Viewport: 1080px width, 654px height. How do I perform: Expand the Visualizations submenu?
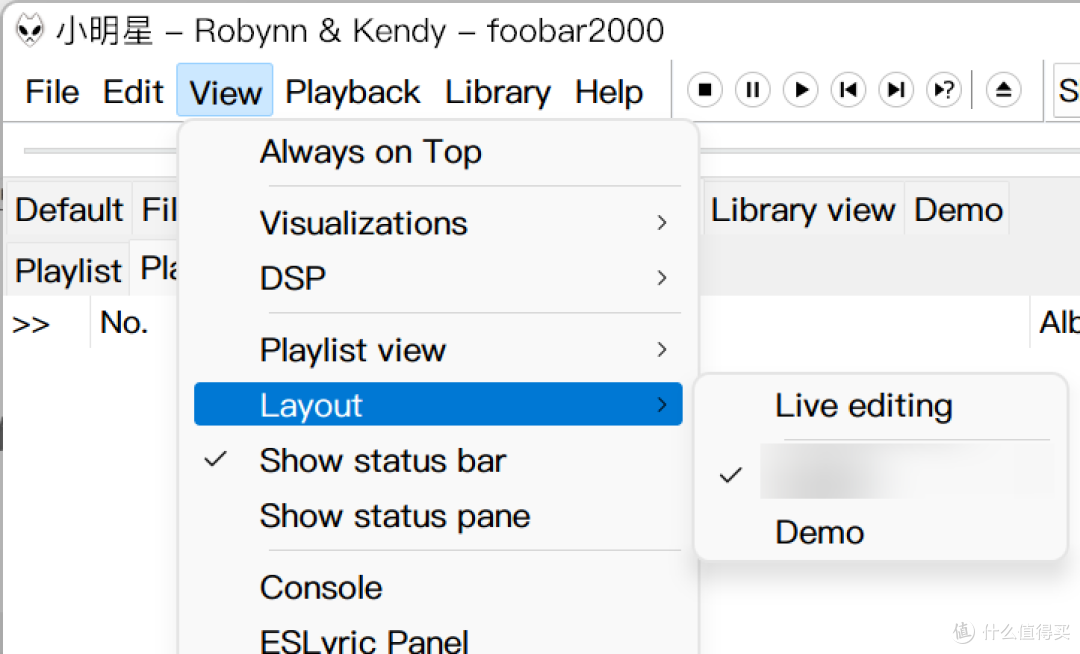tap(438, 223)
